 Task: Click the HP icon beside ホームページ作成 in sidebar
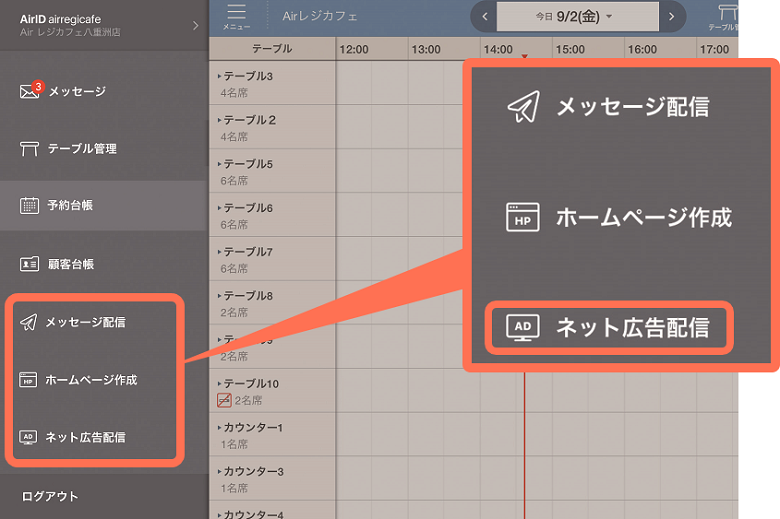coord(28,380)
